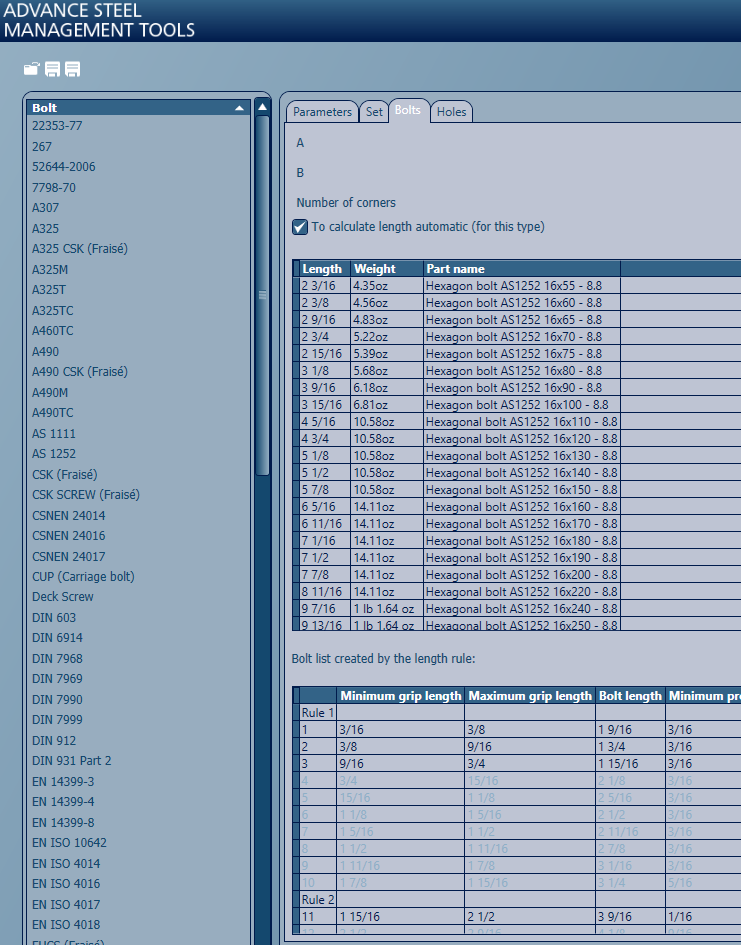Click the 'Rule 1' row label

(x=317, y=712)
